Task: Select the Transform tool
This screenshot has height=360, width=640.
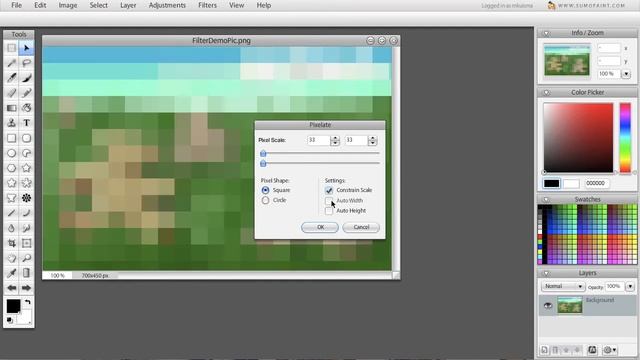Action: tap(27, 243)
